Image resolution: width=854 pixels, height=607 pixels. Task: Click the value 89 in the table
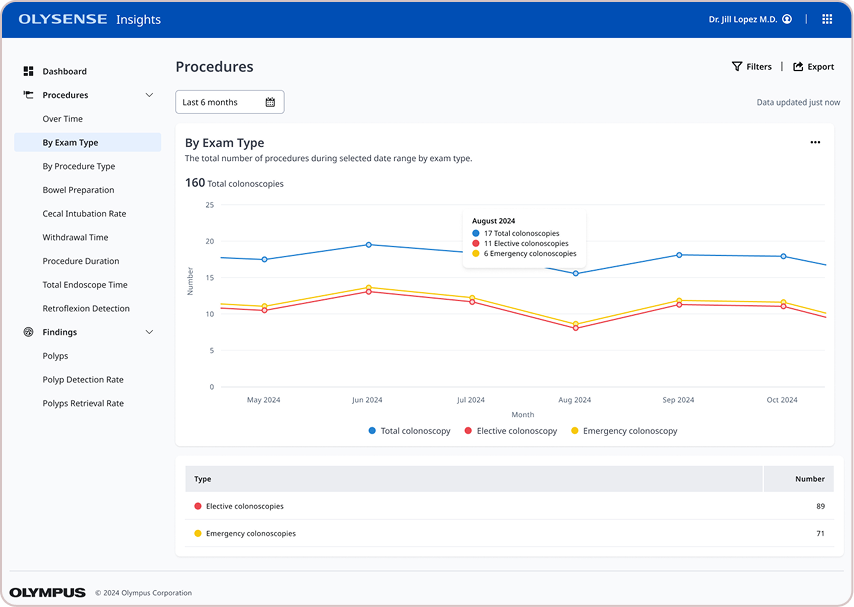(x=820, y=506)
